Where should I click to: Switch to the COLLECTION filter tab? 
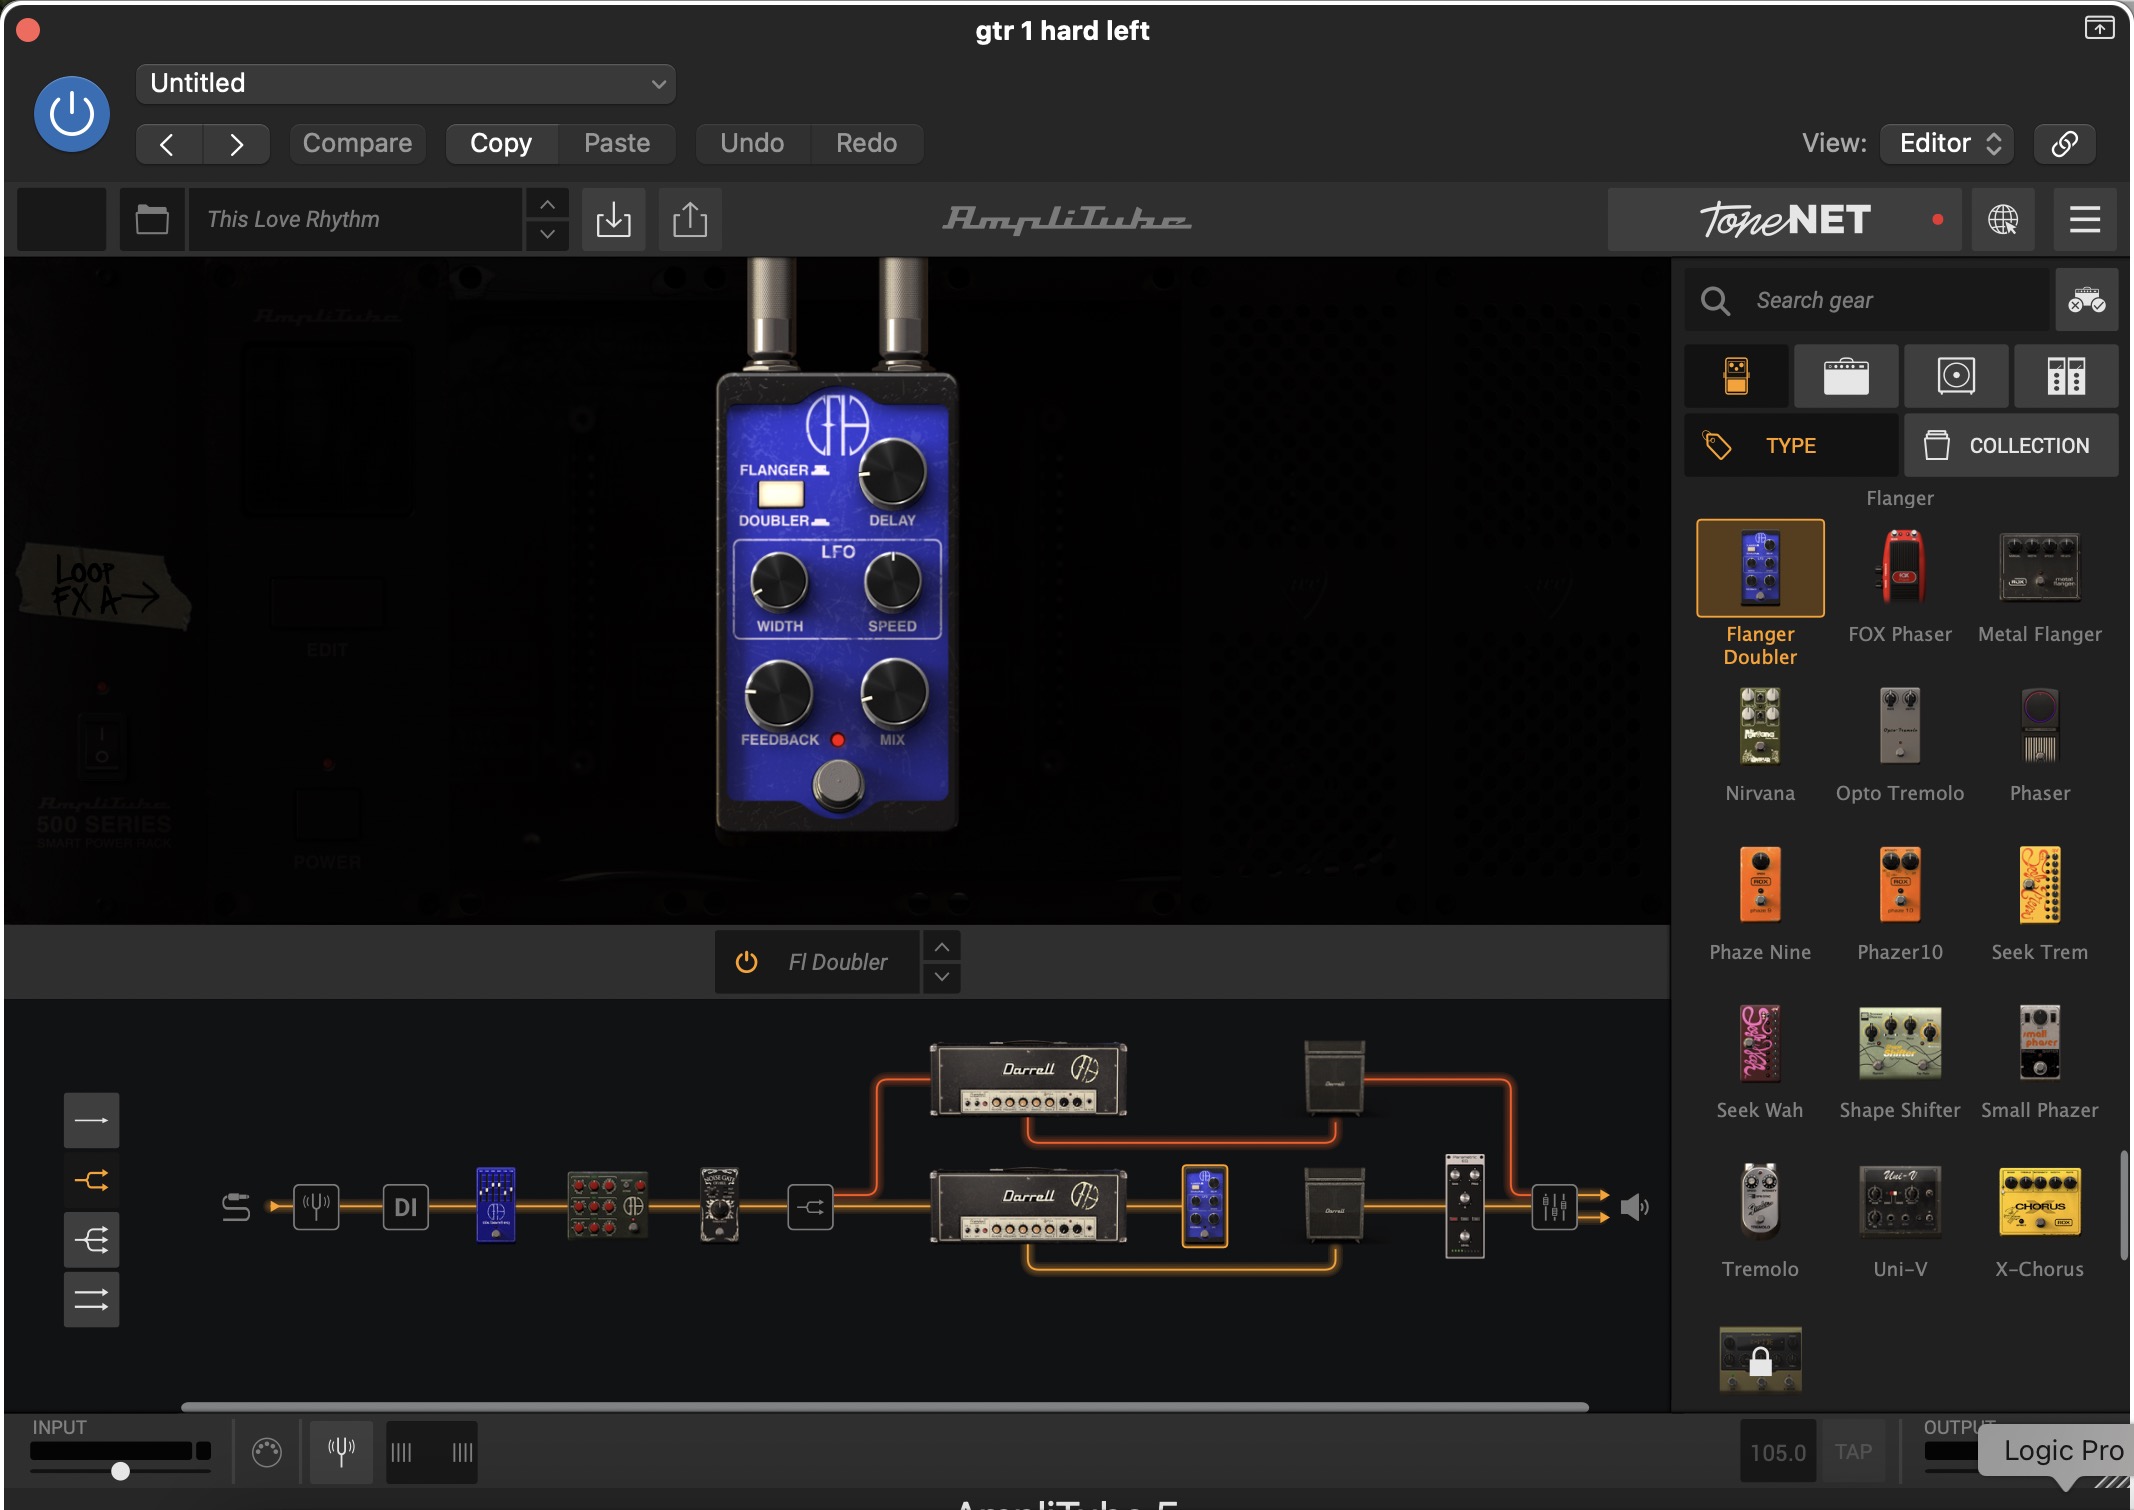tap(2011, 445)
